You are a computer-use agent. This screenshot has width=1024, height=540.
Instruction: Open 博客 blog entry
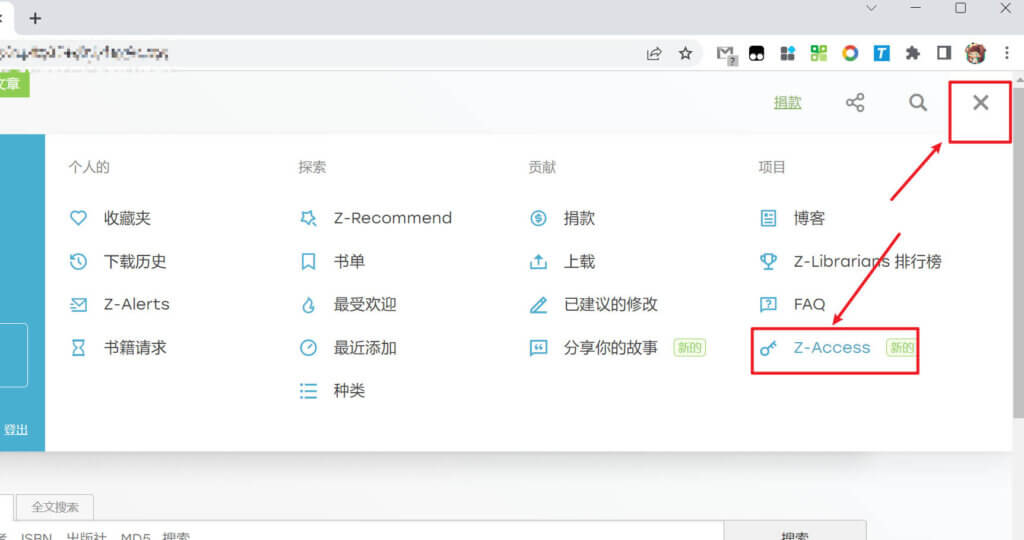(808, 218)
